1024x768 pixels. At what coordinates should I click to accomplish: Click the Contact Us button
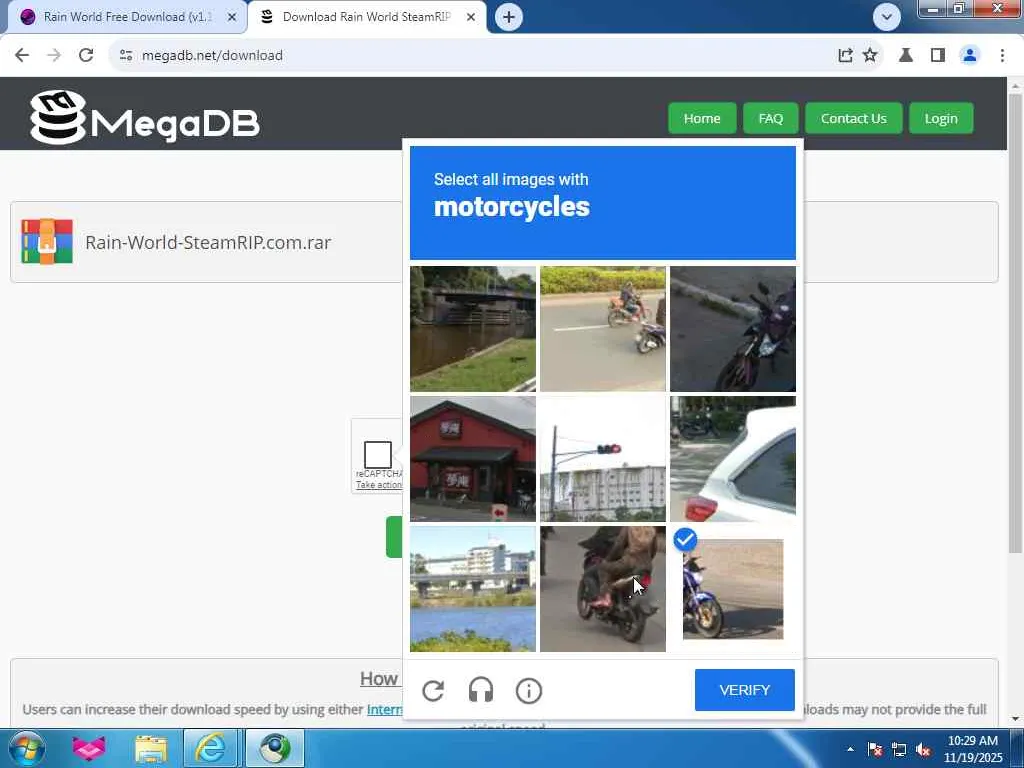tap(854, 118)
